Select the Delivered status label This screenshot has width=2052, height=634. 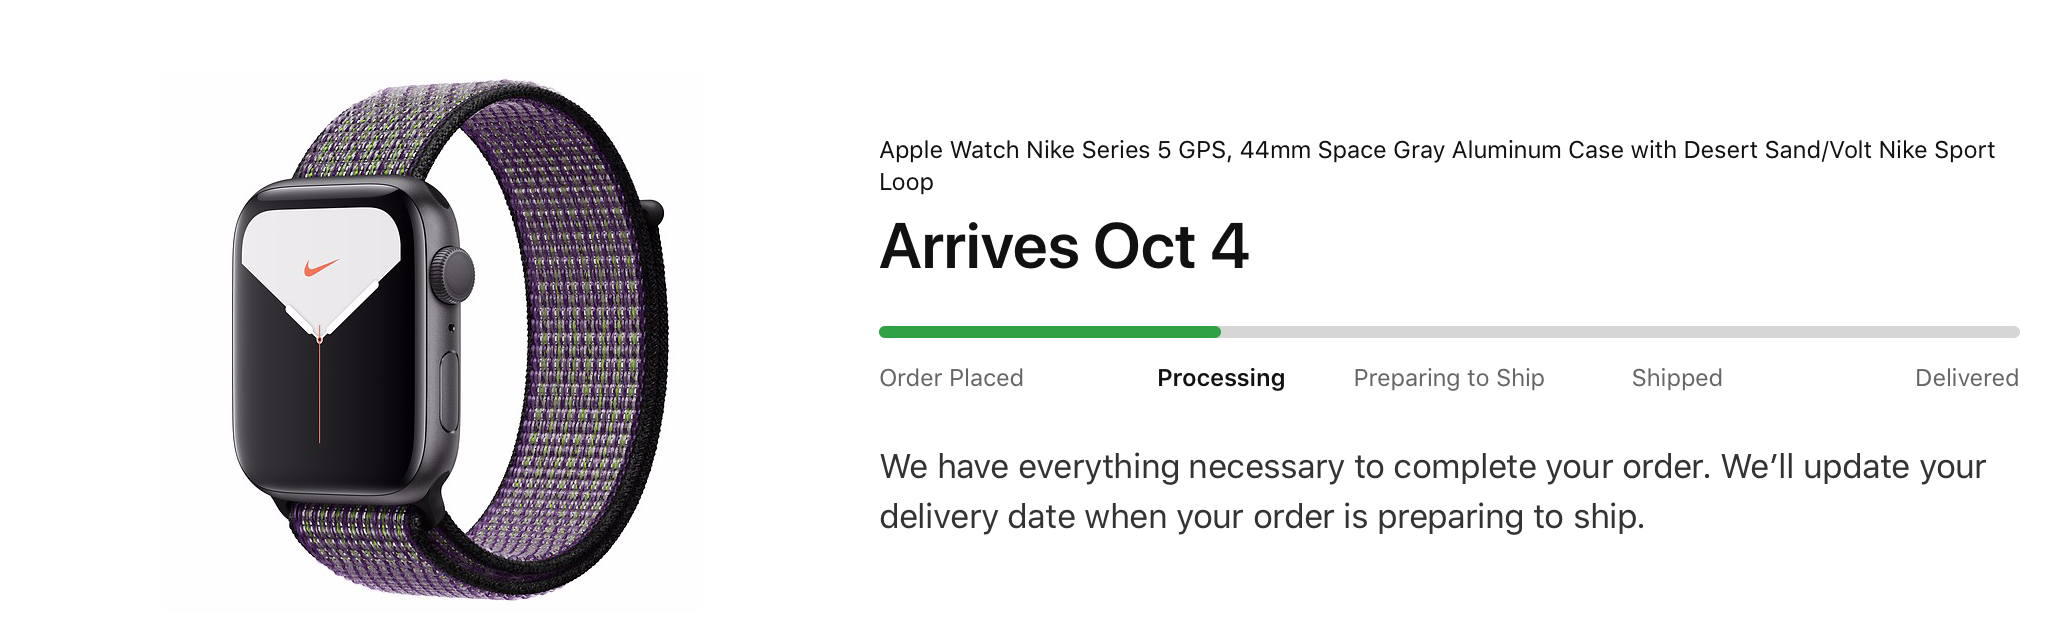click(x=1967, y=378)
